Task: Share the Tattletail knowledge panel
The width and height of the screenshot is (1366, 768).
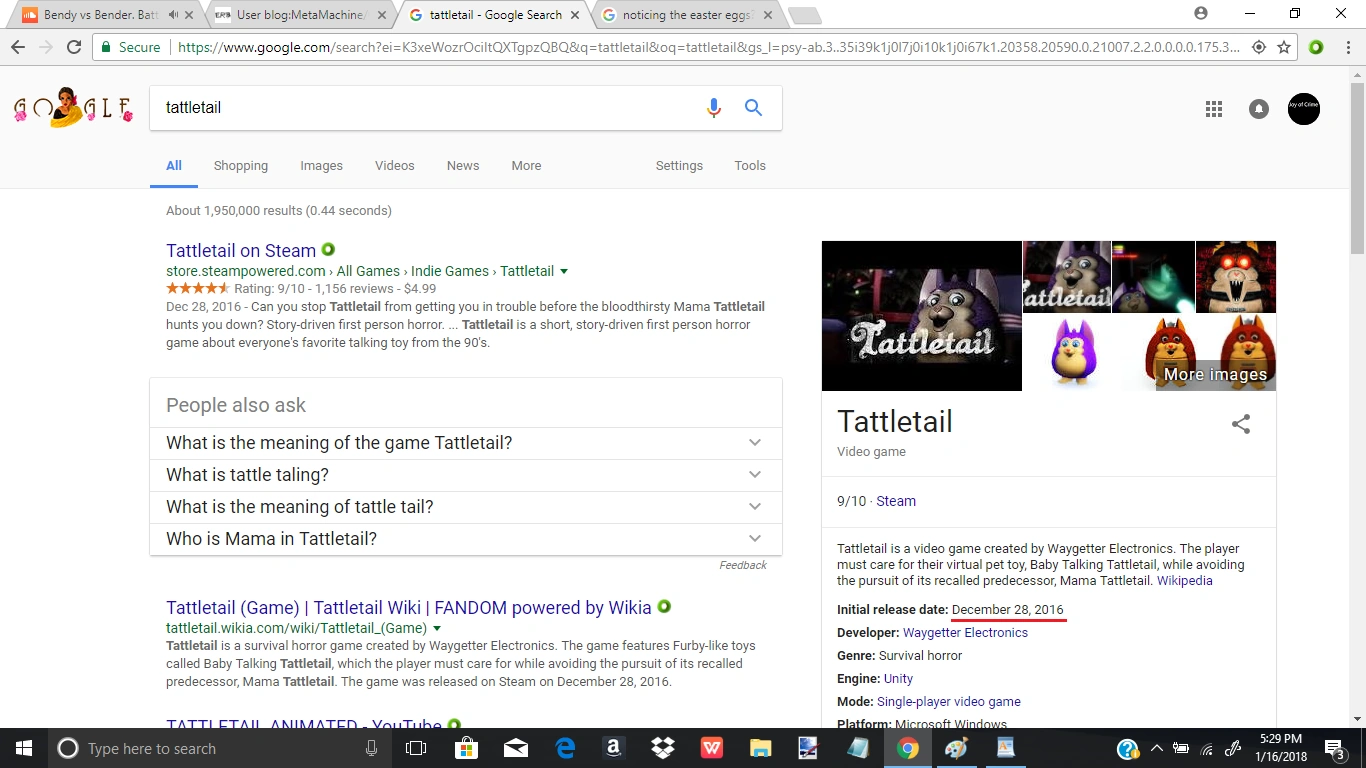Action: click(x=1241, y=424)
